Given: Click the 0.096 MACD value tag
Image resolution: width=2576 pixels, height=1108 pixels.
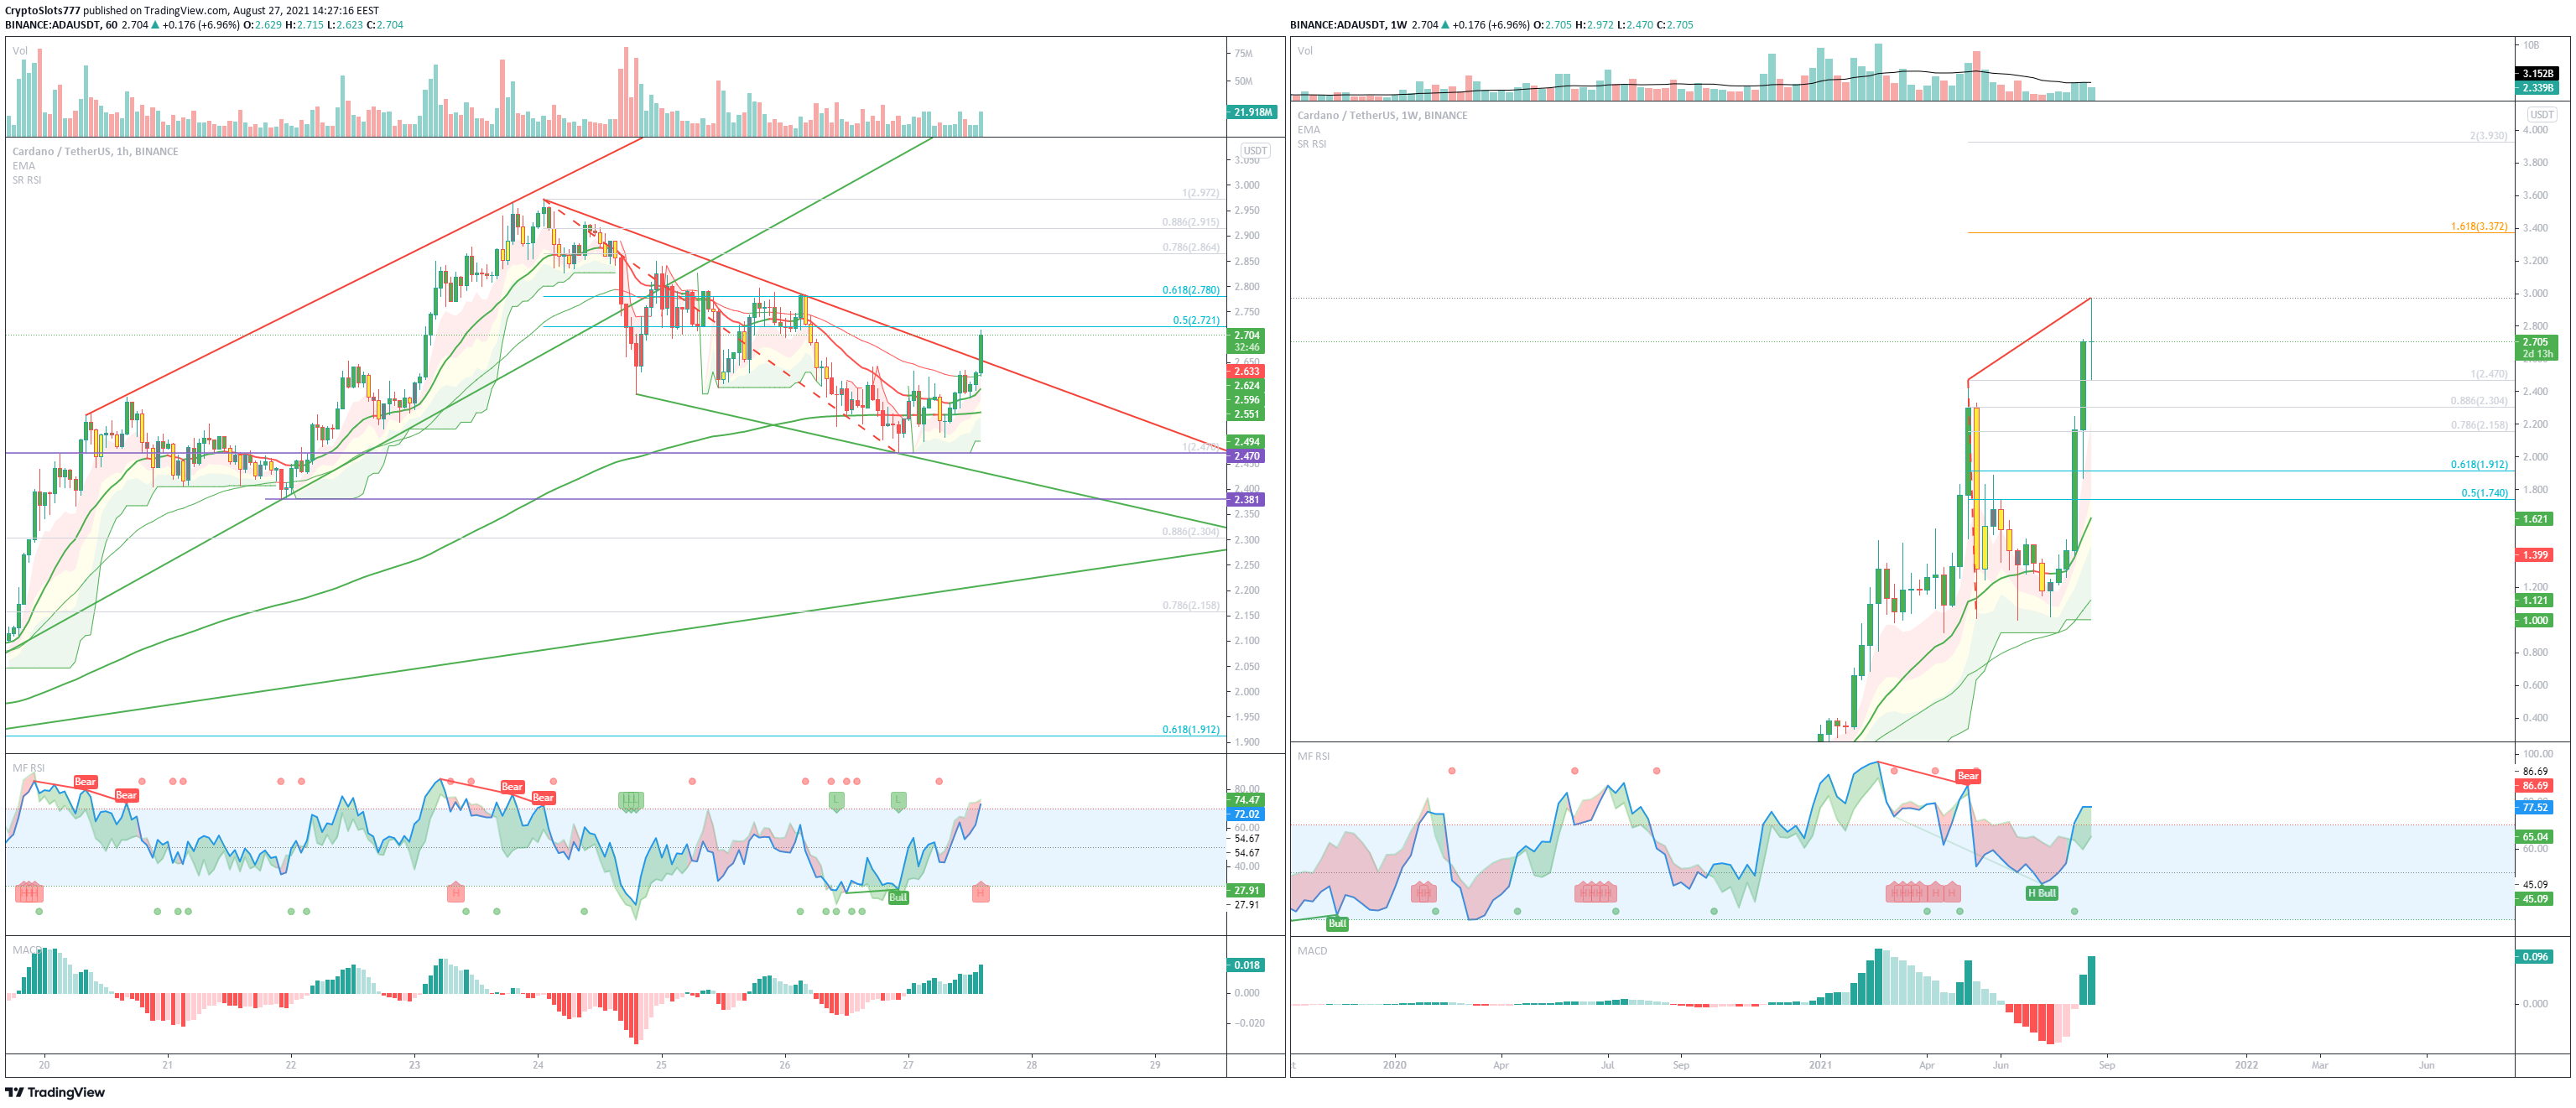Looking at the screenshot, I should pyautogui.click(x=2535, y=957).
